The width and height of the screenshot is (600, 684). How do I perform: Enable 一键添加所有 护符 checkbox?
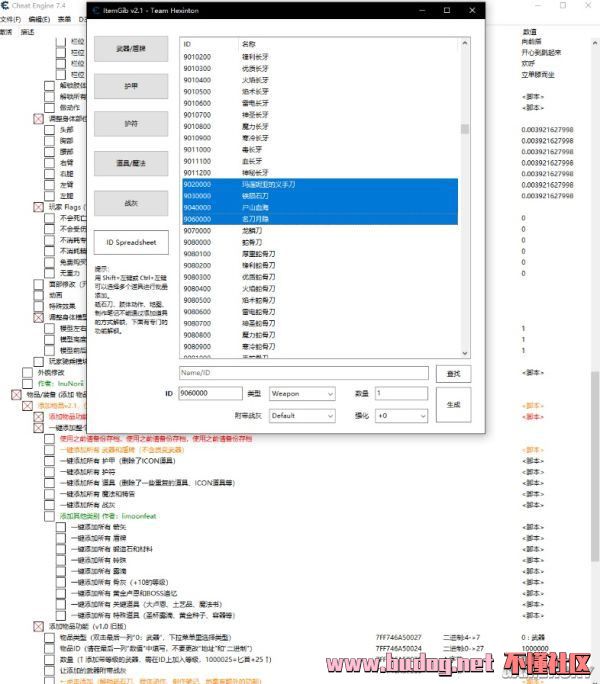pyautogui.click(x=50, y=472)
